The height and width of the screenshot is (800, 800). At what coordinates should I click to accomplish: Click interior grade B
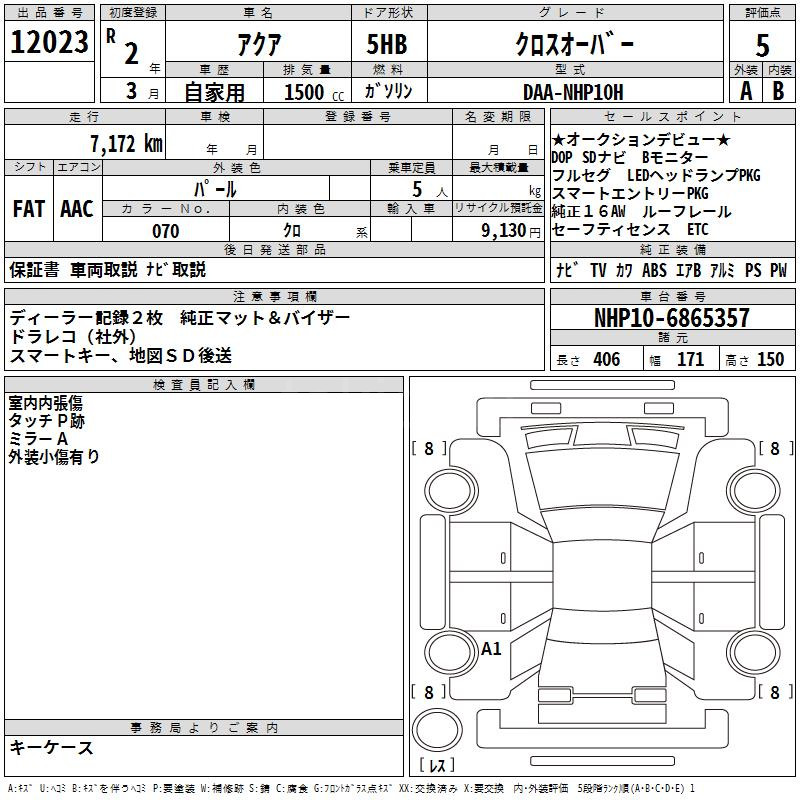(x=779, y=91)
